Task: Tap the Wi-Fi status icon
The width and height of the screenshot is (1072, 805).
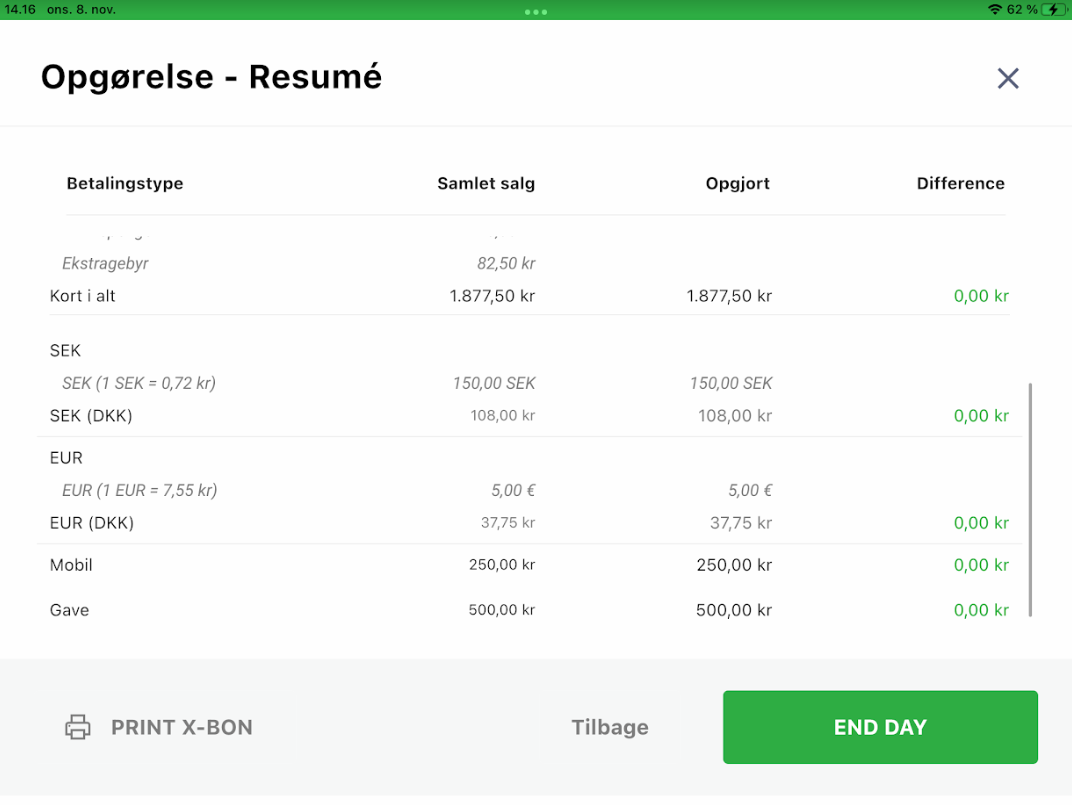Action: pos(995,10)
